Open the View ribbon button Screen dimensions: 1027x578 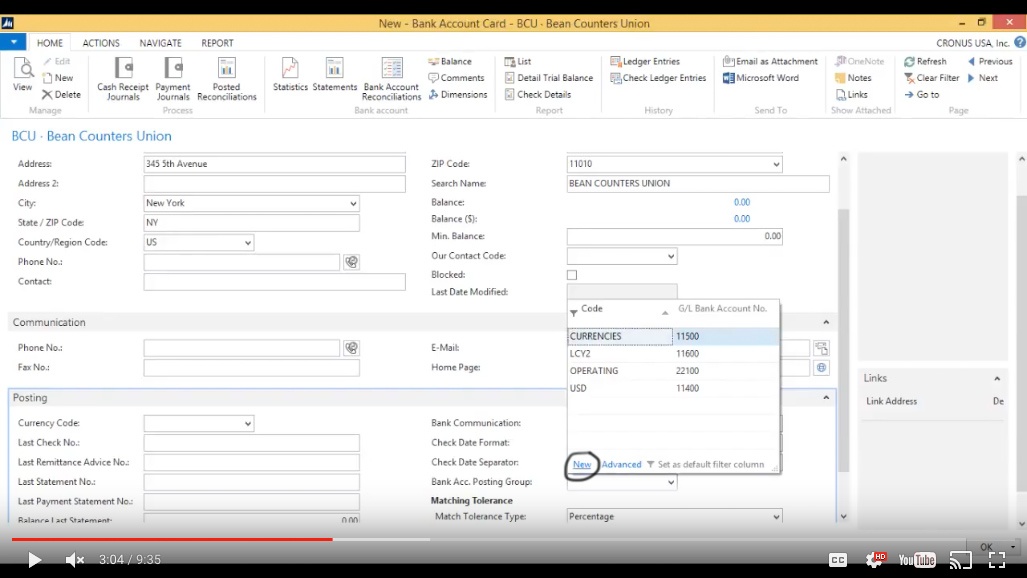22,75
